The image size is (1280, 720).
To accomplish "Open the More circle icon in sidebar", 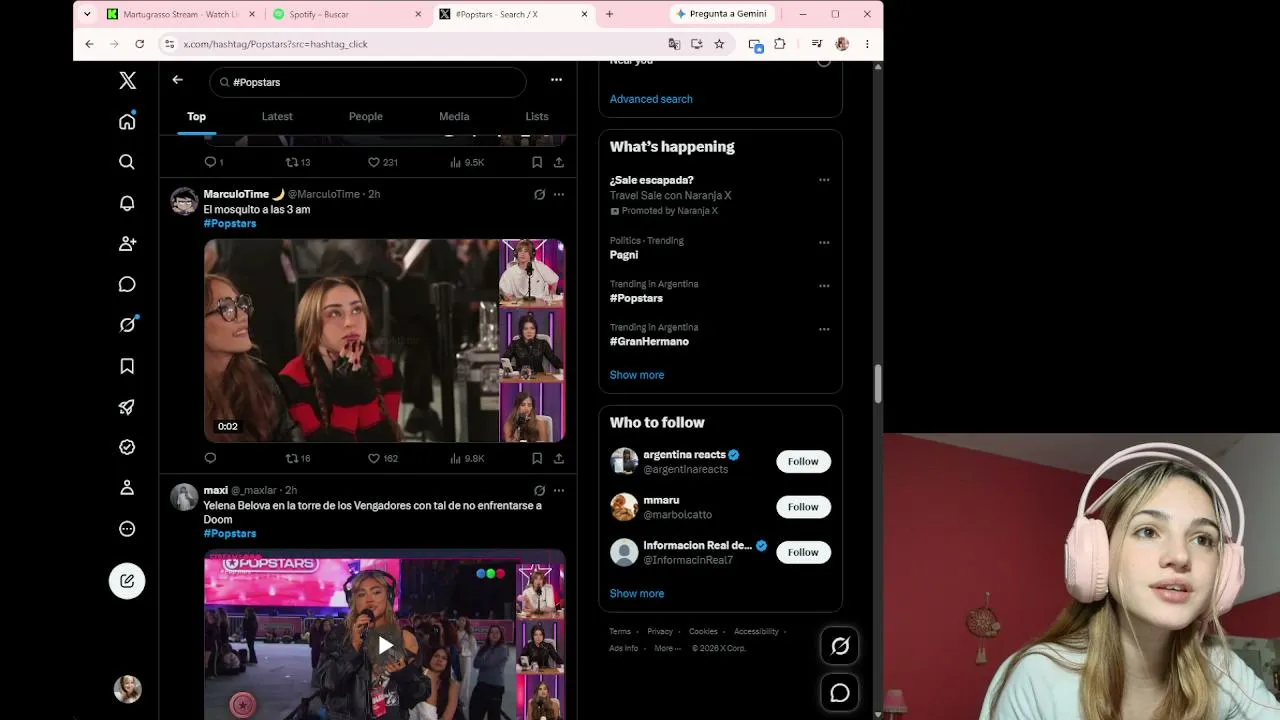I will point(127,529).
